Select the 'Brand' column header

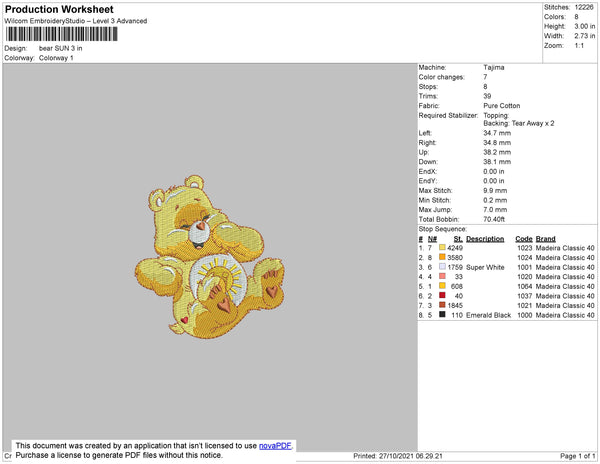tap(546, 239)
